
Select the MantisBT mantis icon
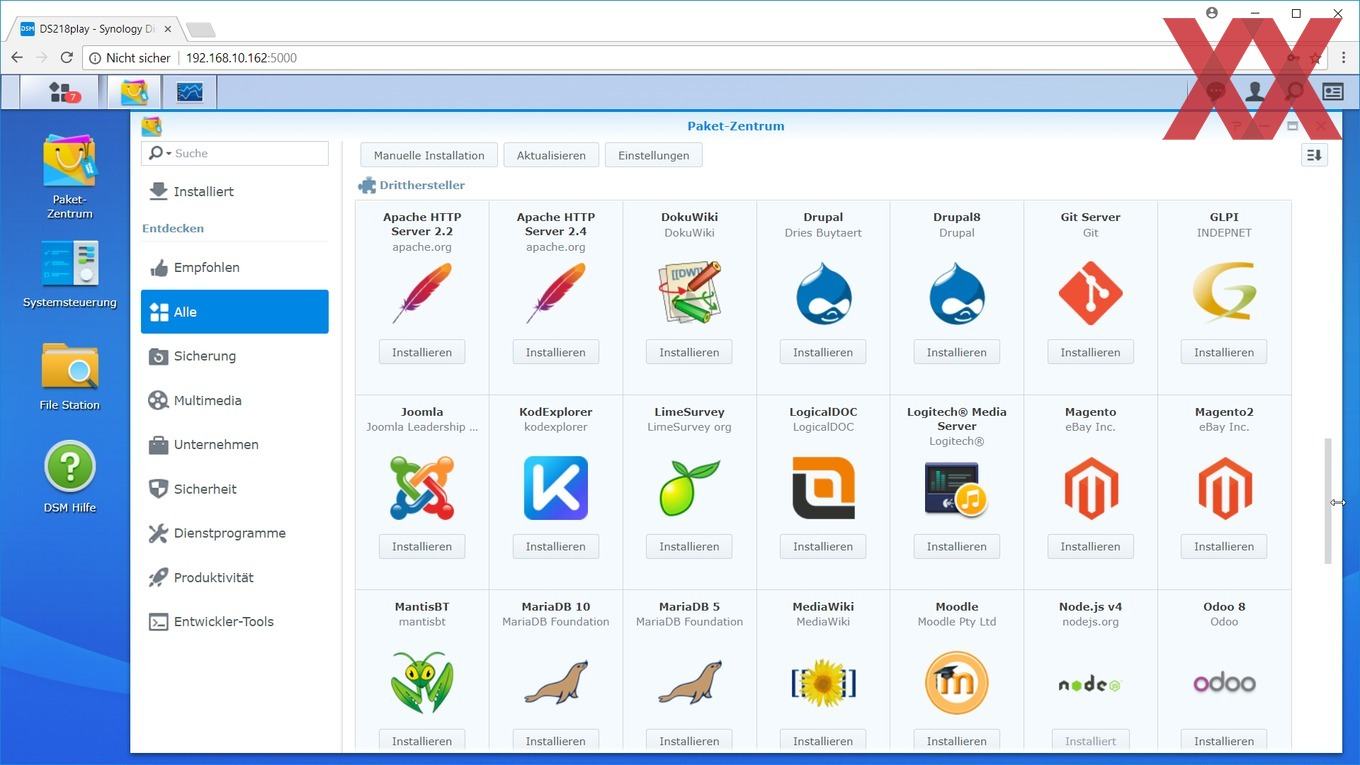click(x=422, y=682)
